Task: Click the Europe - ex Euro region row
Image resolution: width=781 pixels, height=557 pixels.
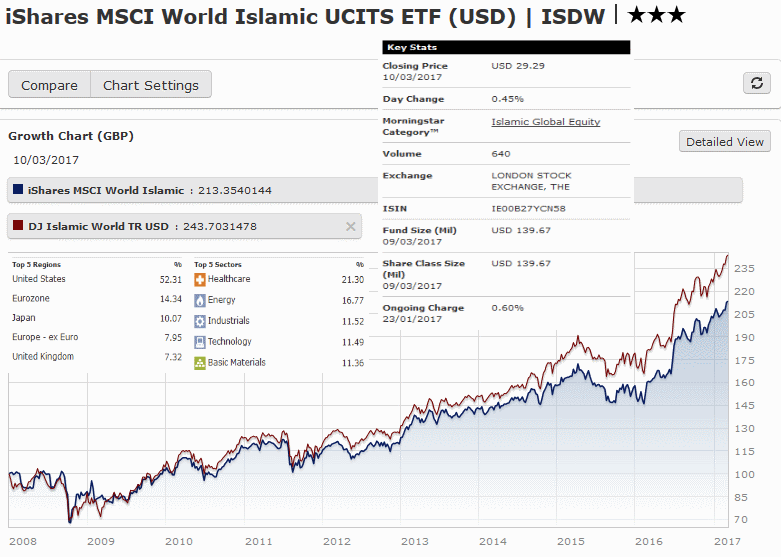Action: coord(97,337)
